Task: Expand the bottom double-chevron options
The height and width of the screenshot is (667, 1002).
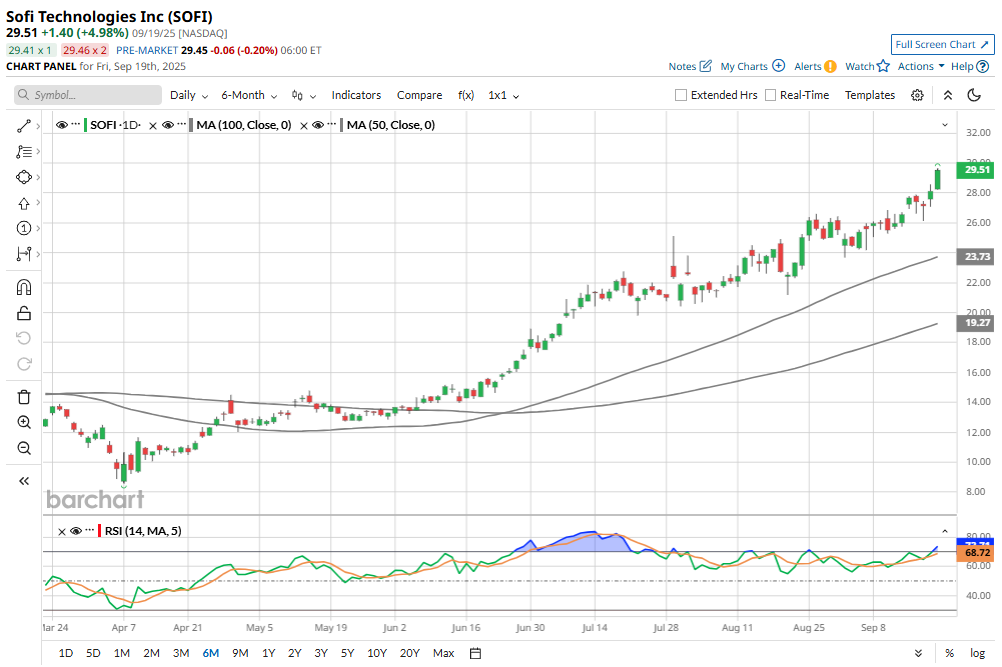Action: [918, 653]
